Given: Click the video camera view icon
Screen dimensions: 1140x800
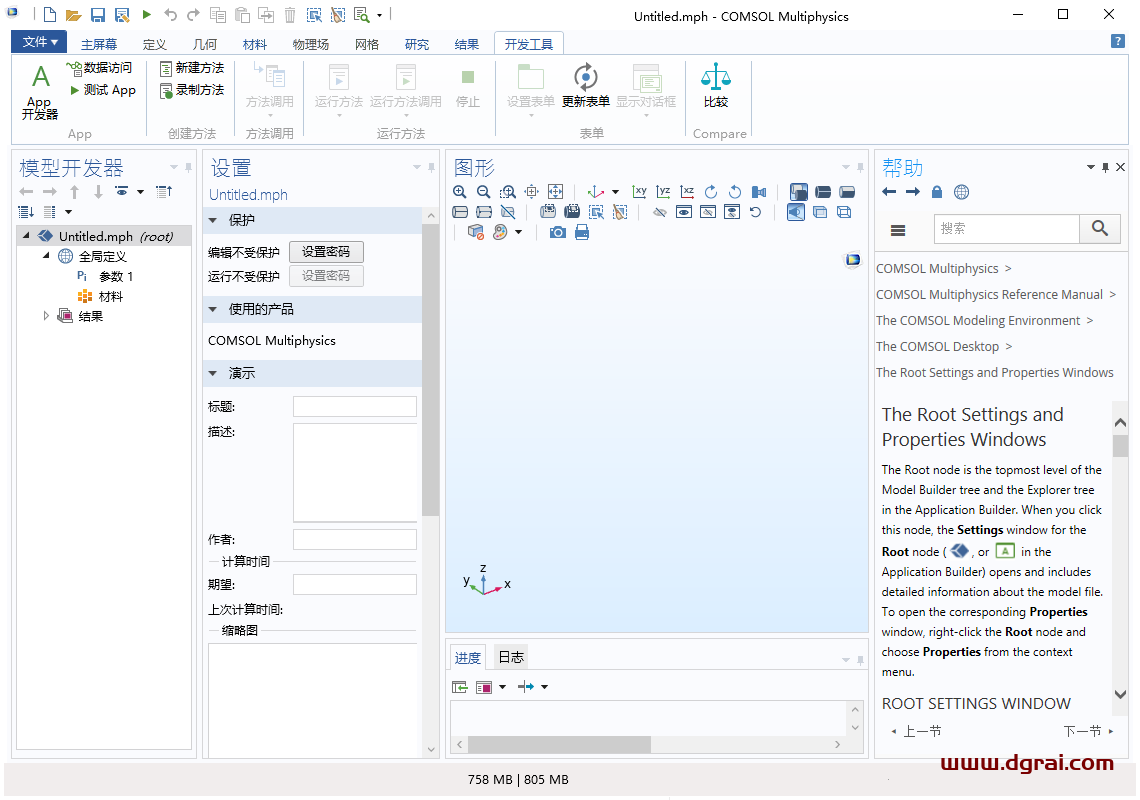Looking at the screenshot, I should [759, 192].
